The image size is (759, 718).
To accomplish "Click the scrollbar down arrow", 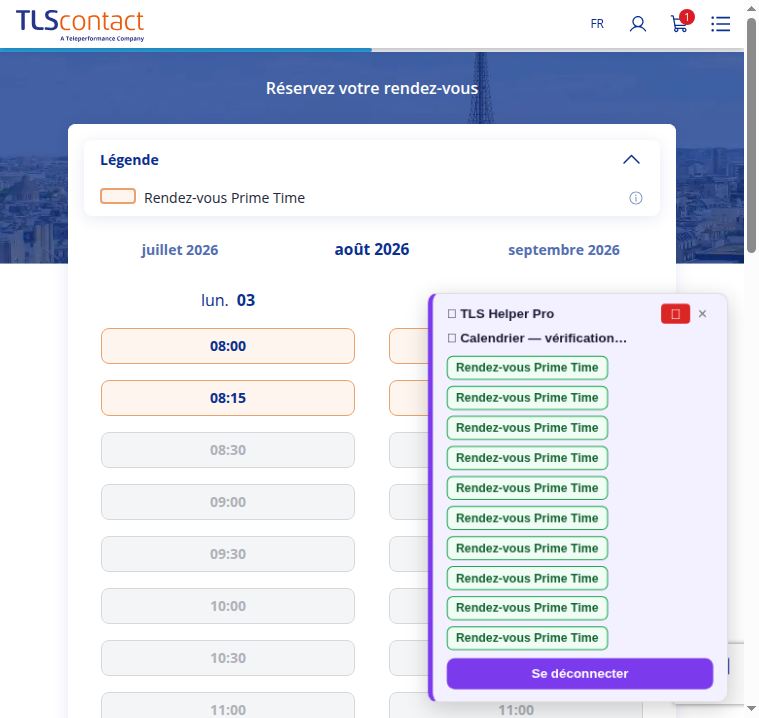I will point(751,709).
